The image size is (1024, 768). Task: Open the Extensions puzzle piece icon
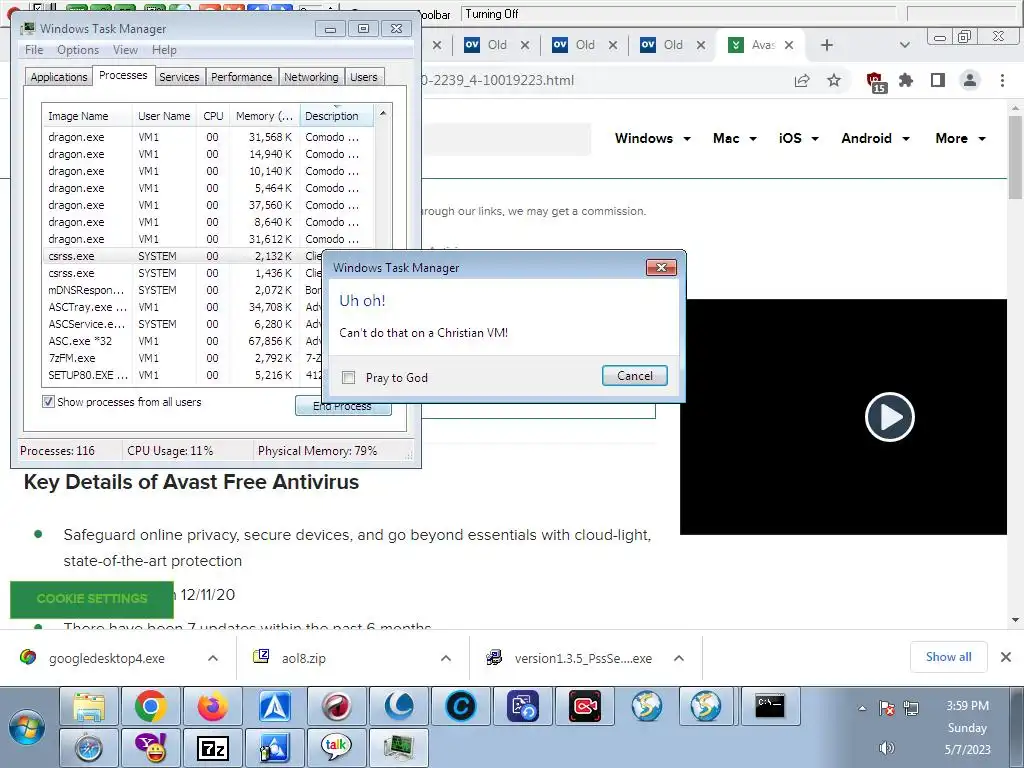coord(906,80)
